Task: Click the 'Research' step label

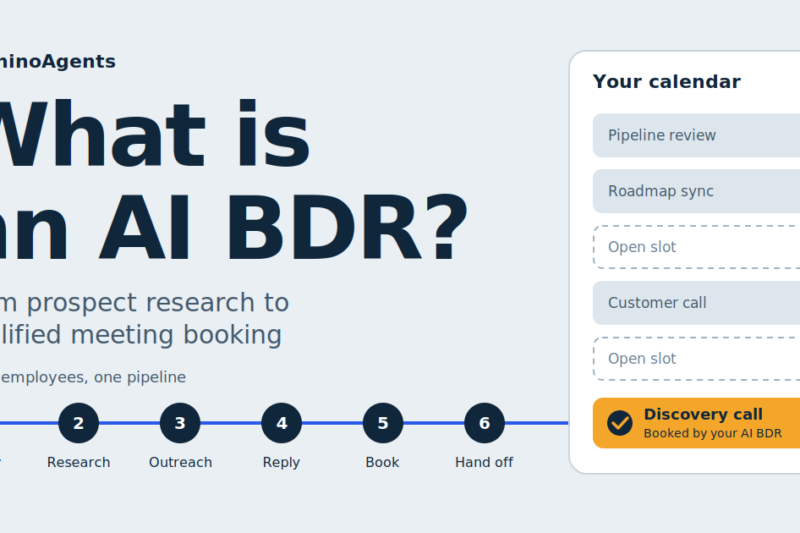Action: (78, 462)
